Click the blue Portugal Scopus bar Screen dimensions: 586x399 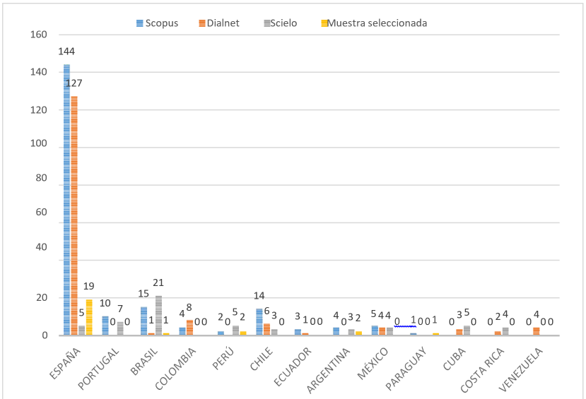[x=105, y=326]
